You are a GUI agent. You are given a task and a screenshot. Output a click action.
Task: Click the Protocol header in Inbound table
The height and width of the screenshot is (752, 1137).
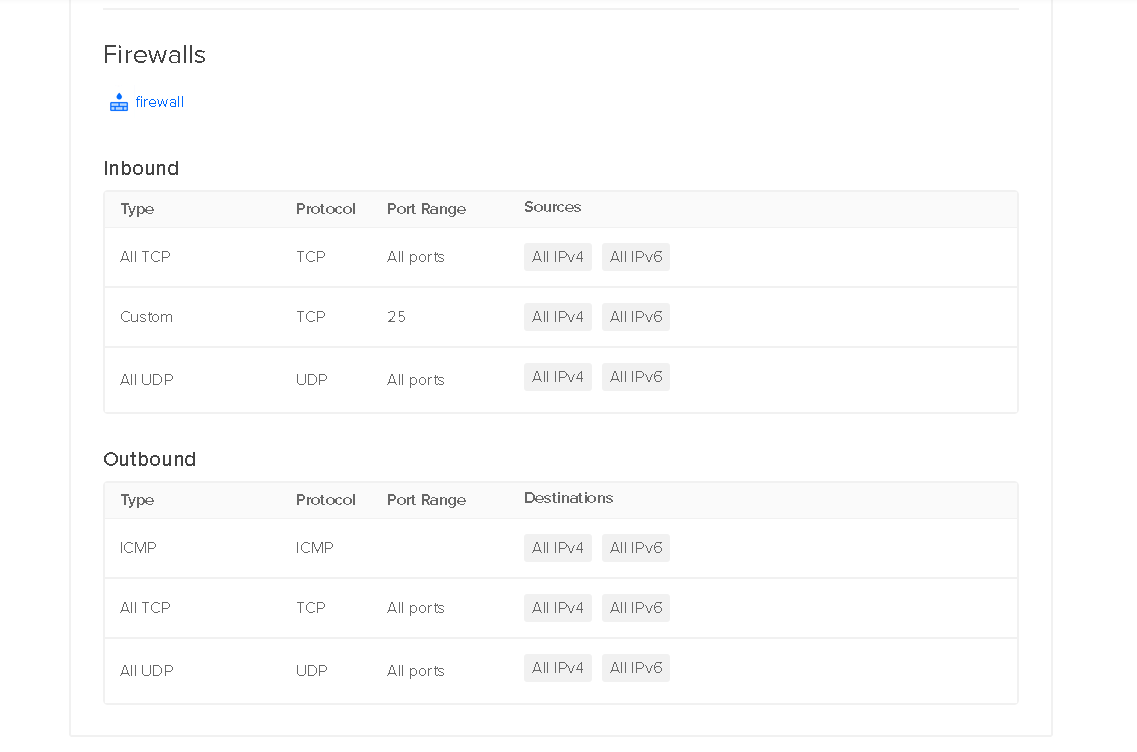[x=325, y=209]
